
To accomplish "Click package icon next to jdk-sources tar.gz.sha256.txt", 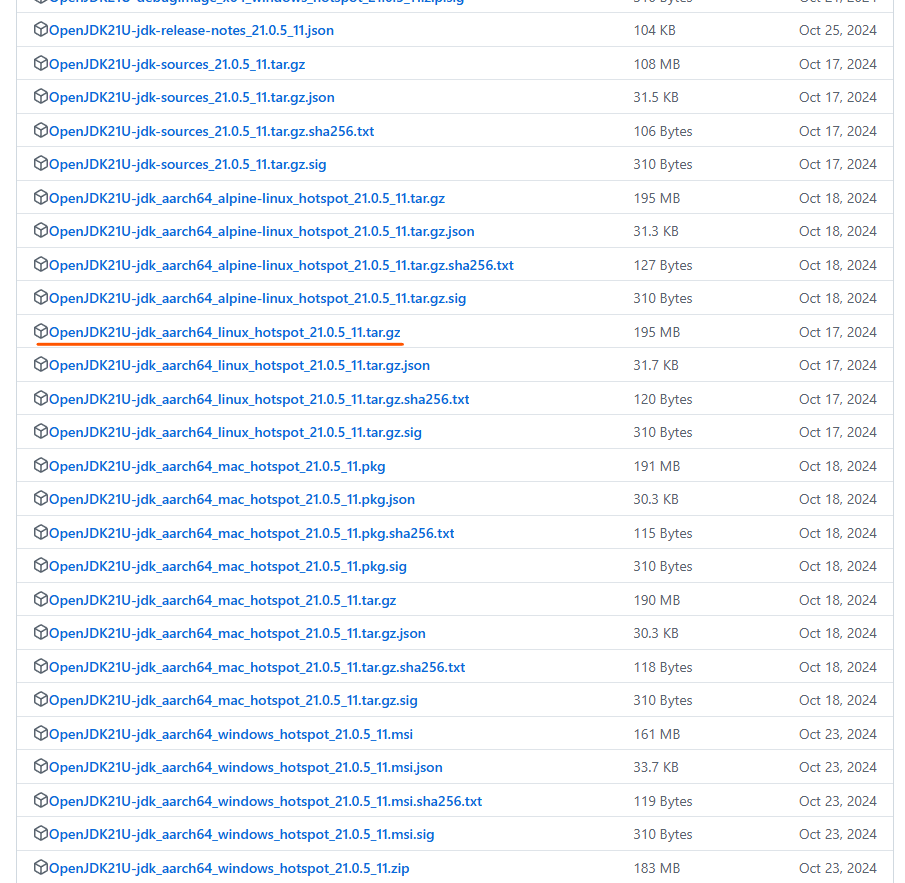I will click(x=40, y=130).
